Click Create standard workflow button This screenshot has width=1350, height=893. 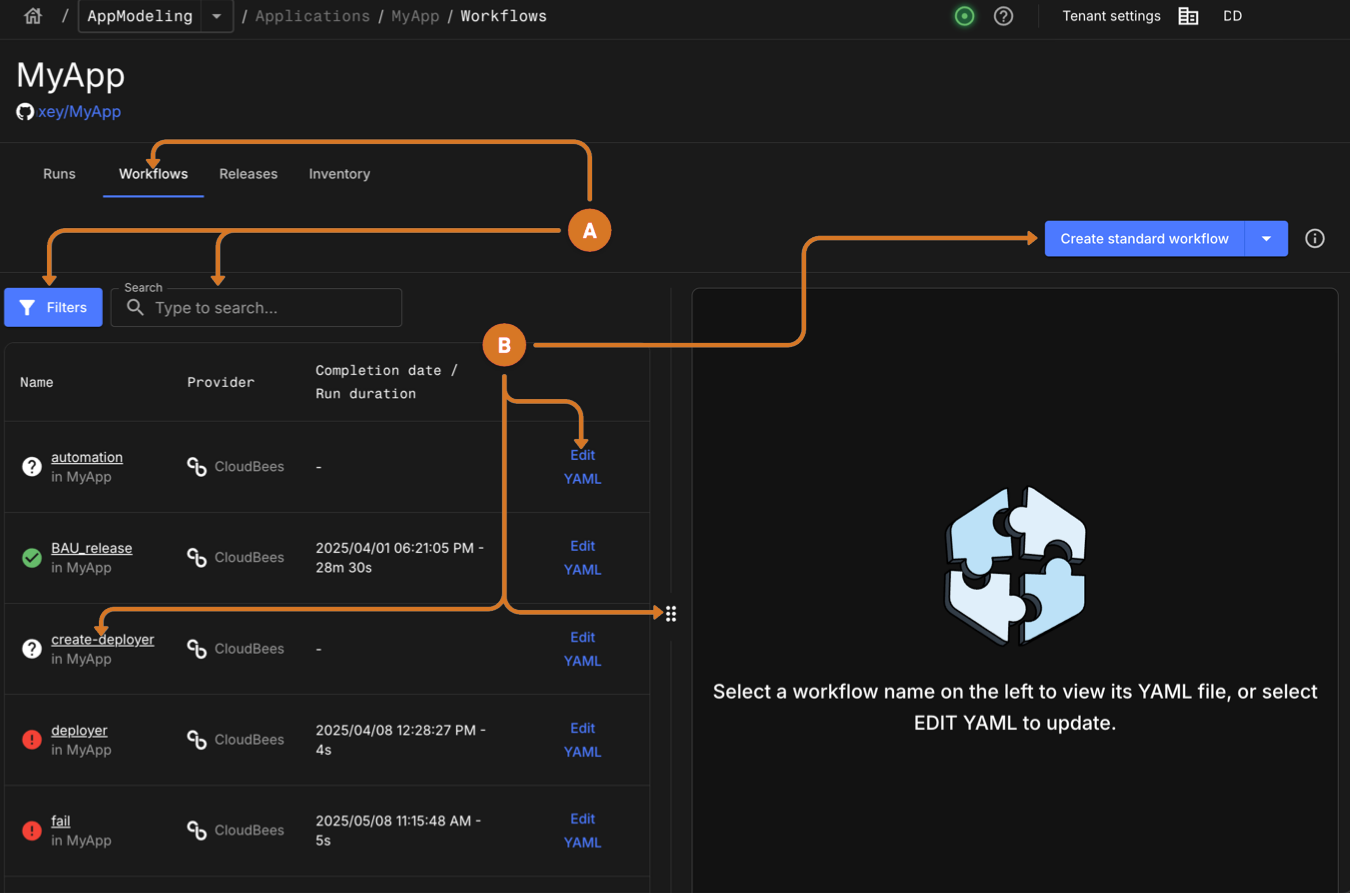pos(1144,238)
